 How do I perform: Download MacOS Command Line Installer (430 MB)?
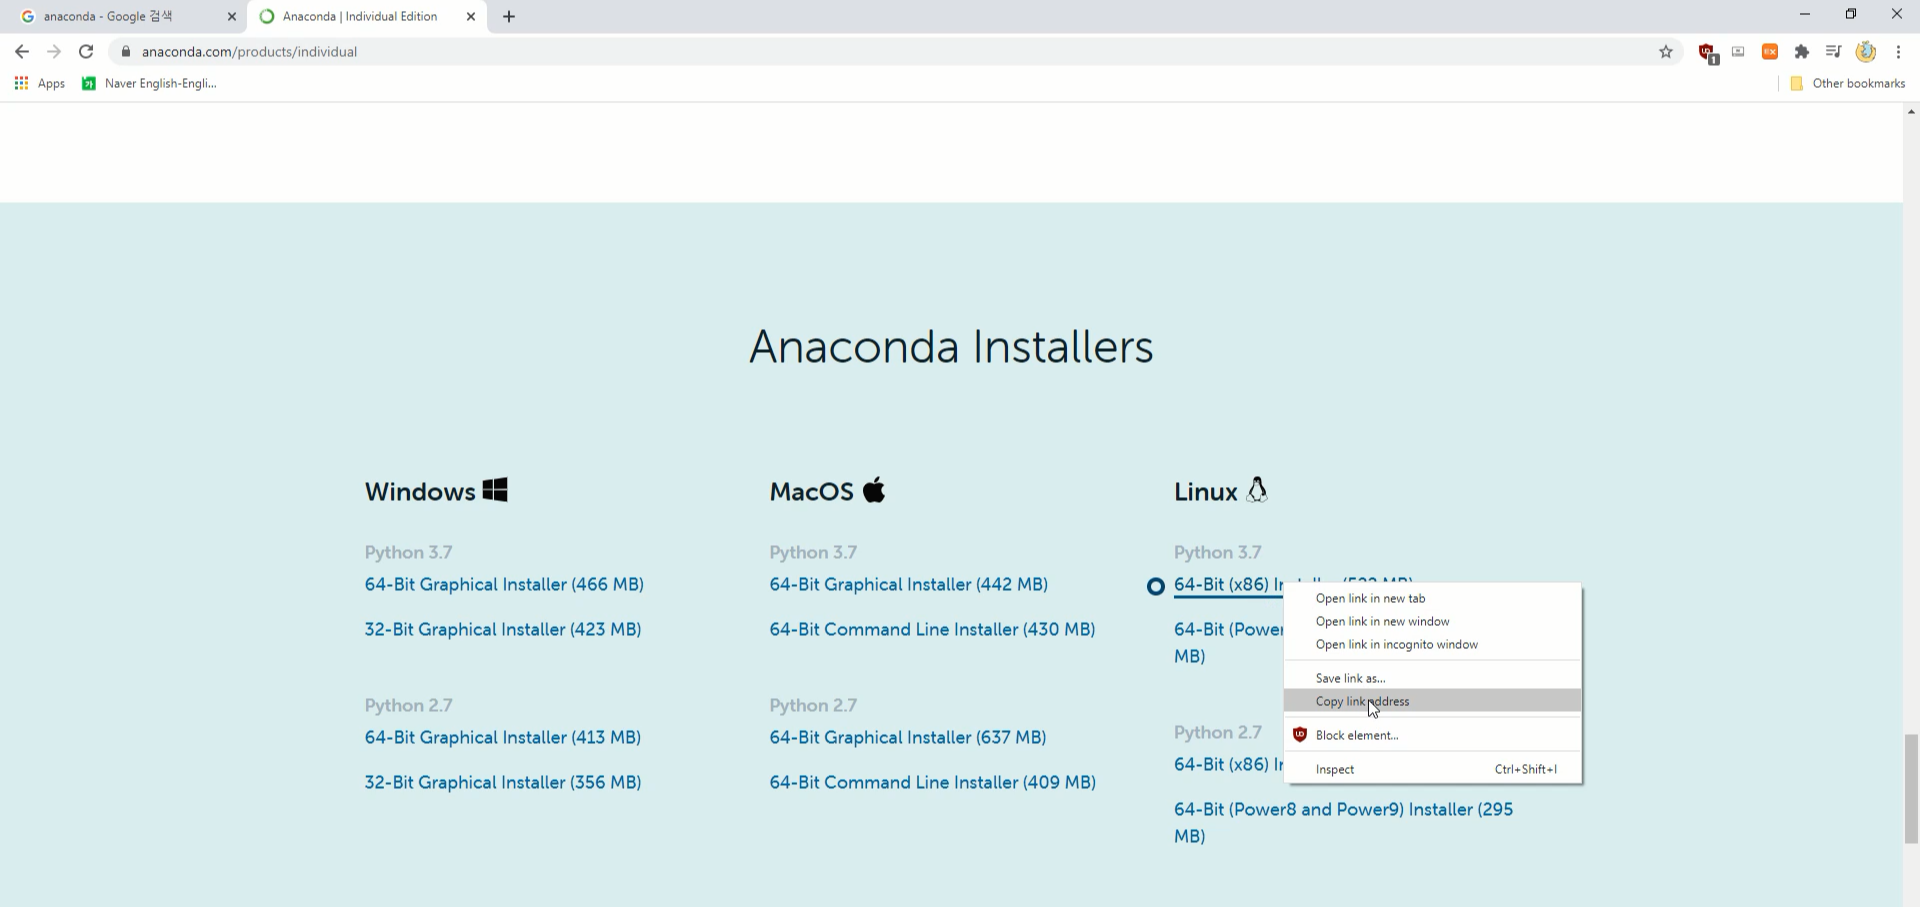[x=932, y=629]
